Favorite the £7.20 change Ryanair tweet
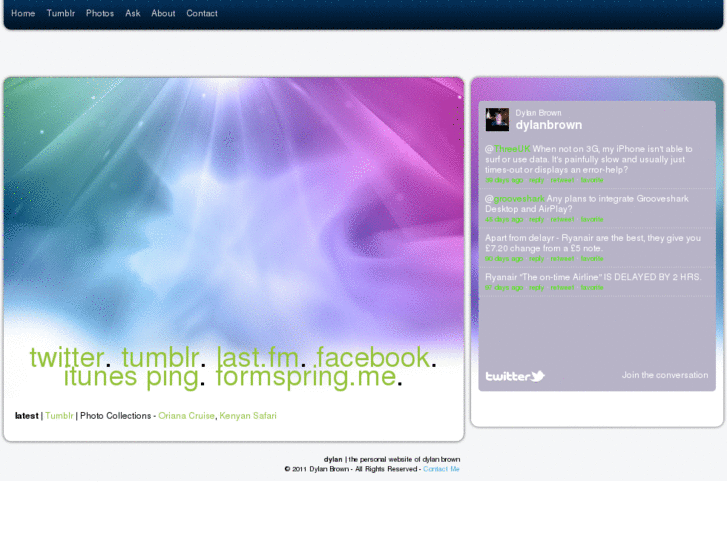This screenshot has height=545, width=727. click(592, 259)
